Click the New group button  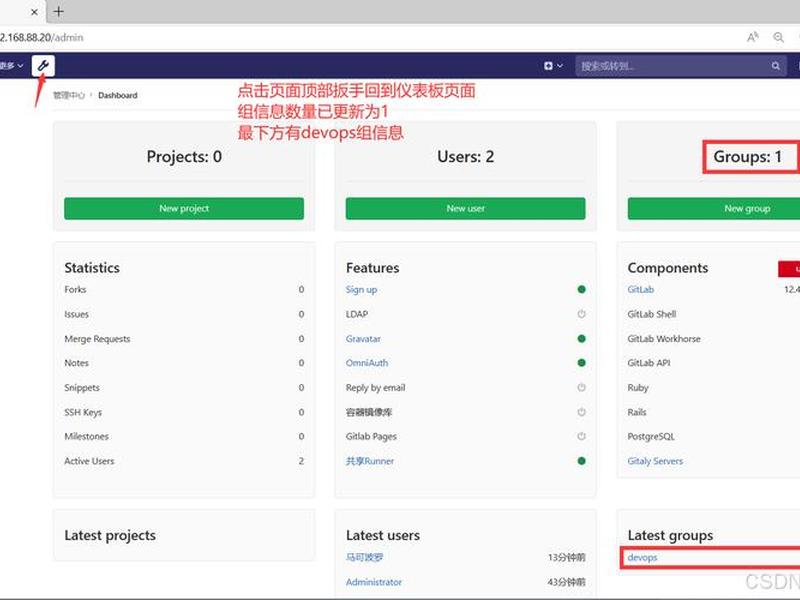point(714,208)
